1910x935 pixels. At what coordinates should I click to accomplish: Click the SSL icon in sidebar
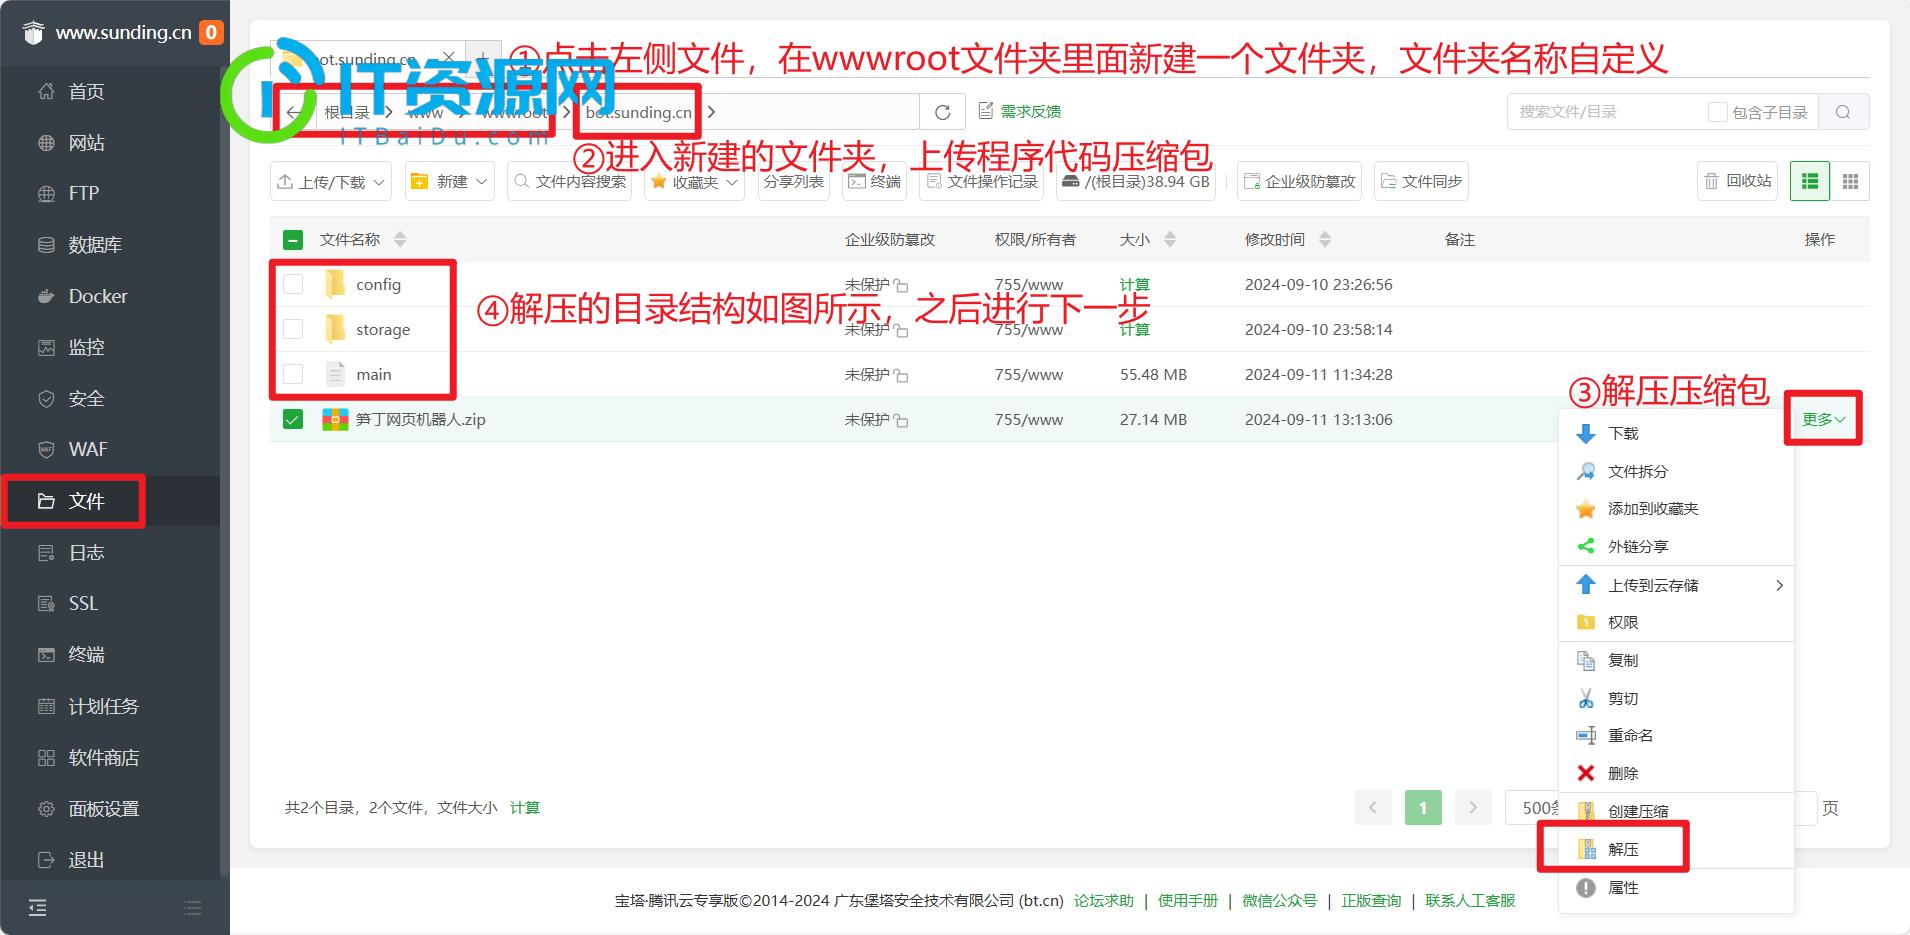pyautogui.click(x=46, y=603)
